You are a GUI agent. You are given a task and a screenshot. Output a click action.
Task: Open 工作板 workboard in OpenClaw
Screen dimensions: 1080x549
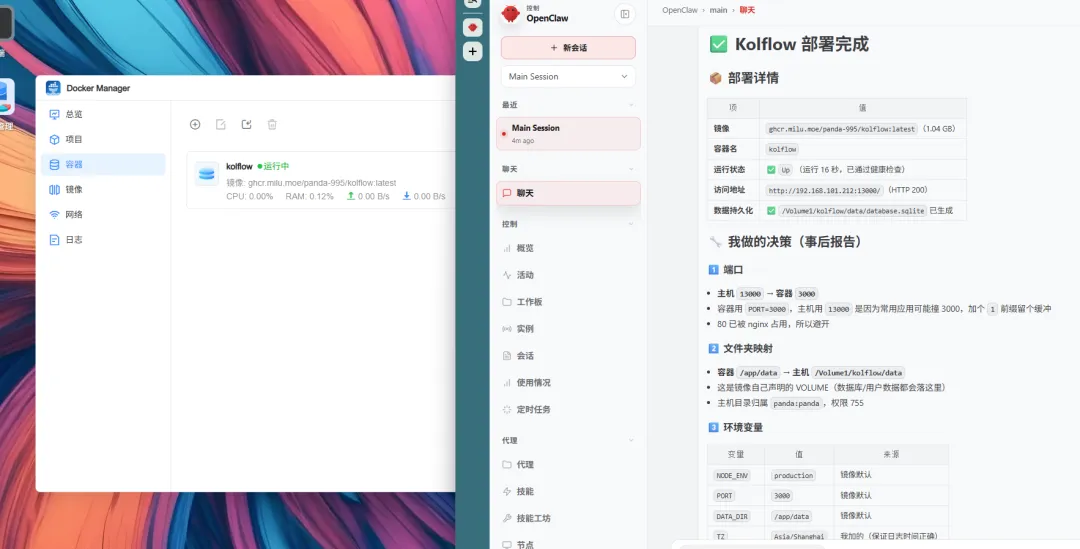[x=568, y=302]
